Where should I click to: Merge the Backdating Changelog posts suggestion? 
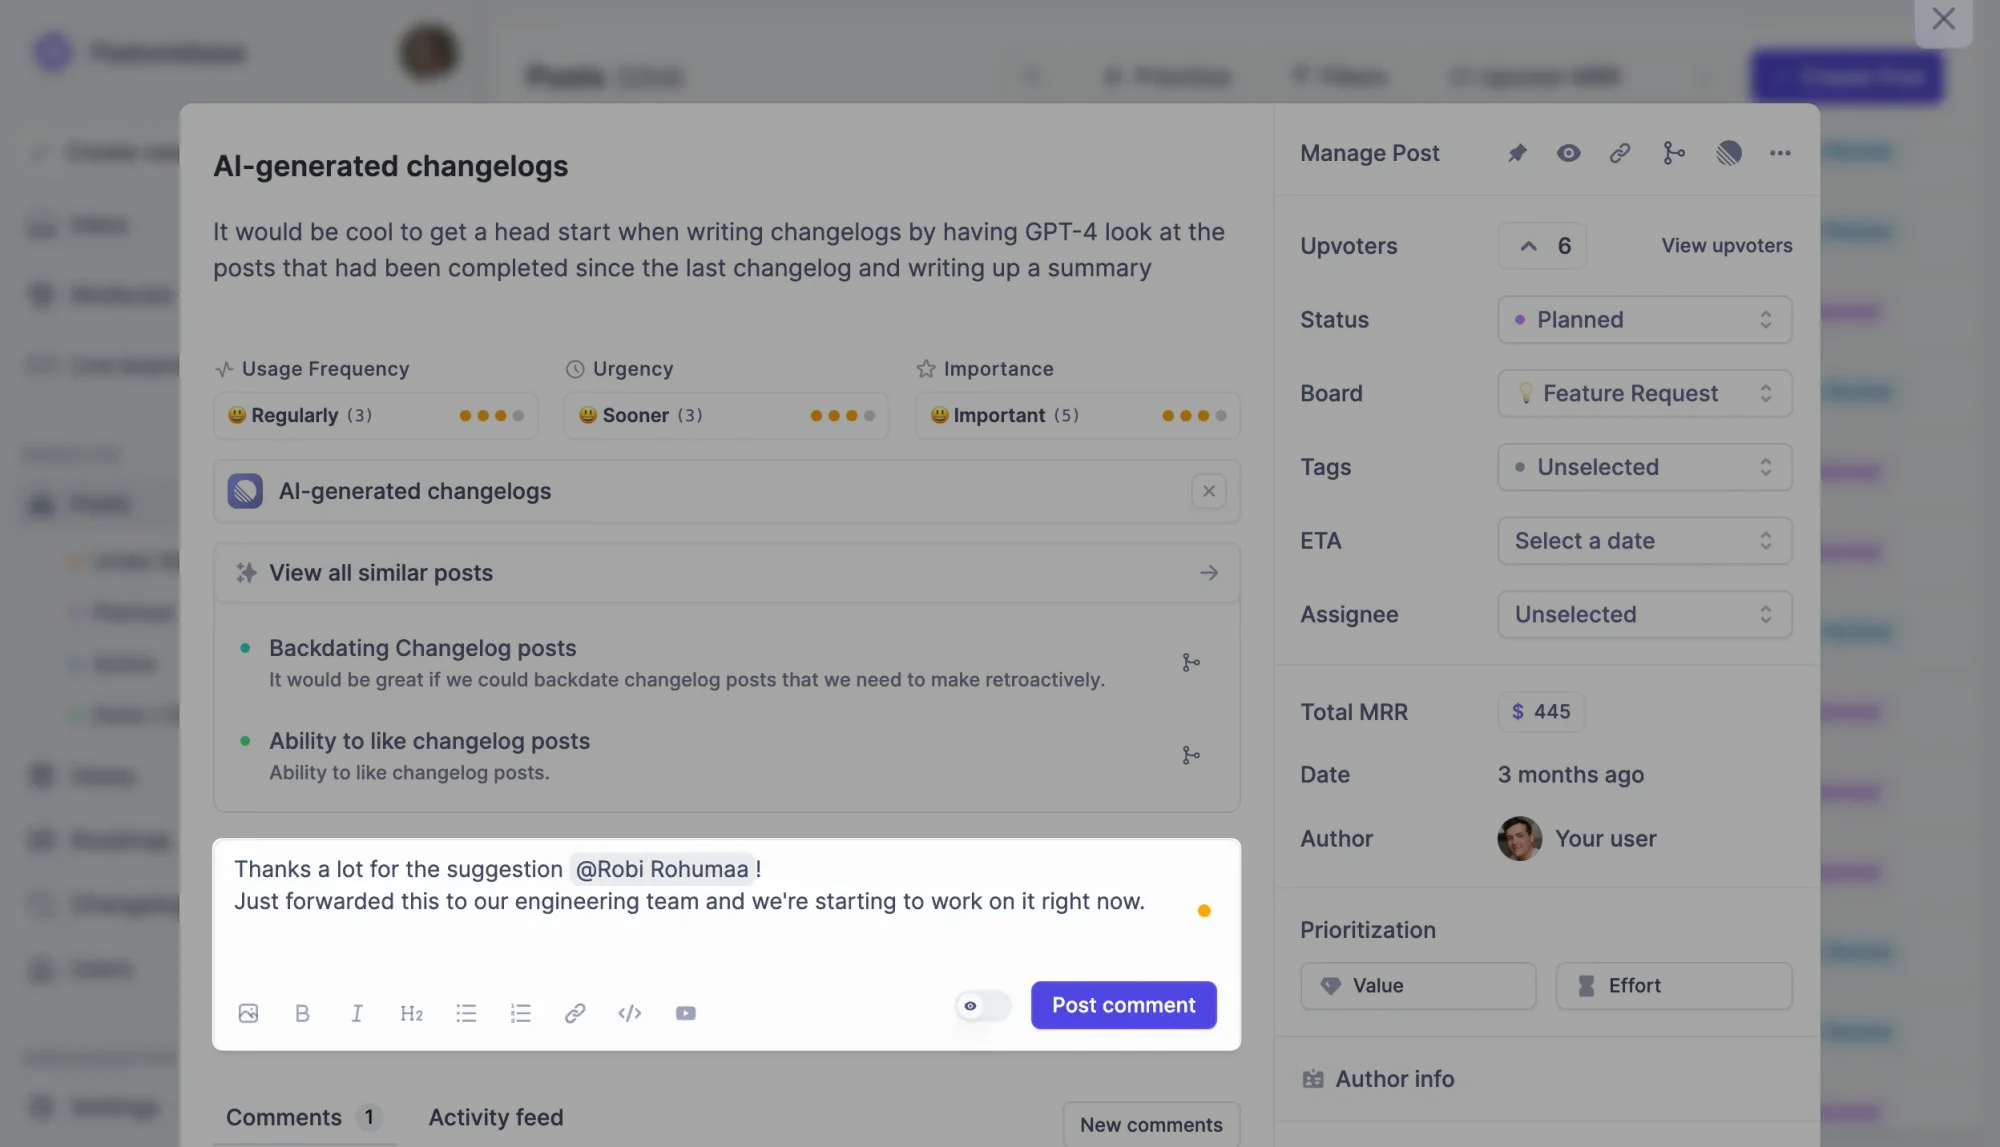pos(1191,662)
